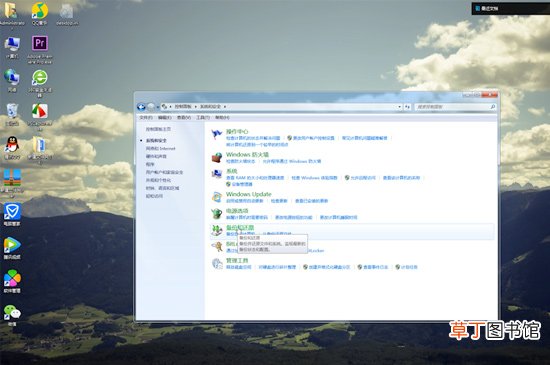
Task: Click Control Panel Home in sidebar
Action: coord(158,129)
